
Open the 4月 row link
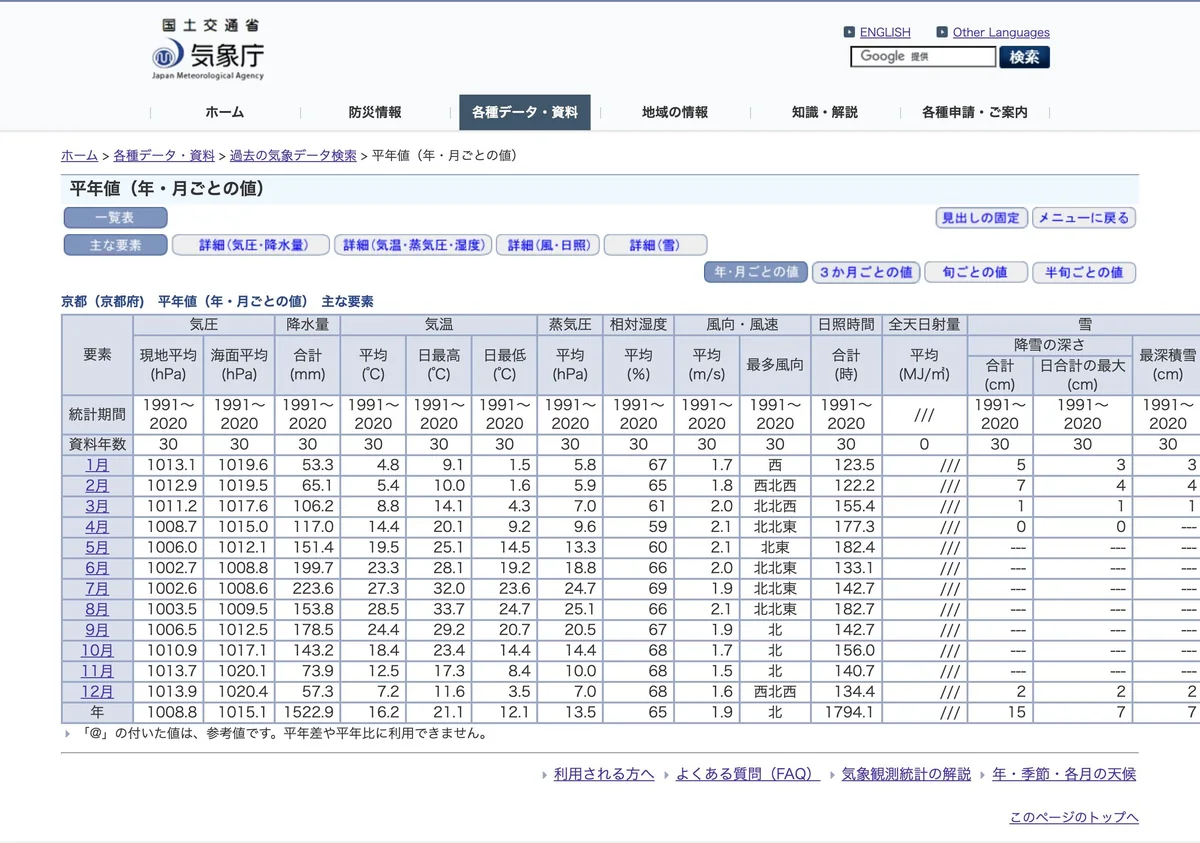coord(97,527)
